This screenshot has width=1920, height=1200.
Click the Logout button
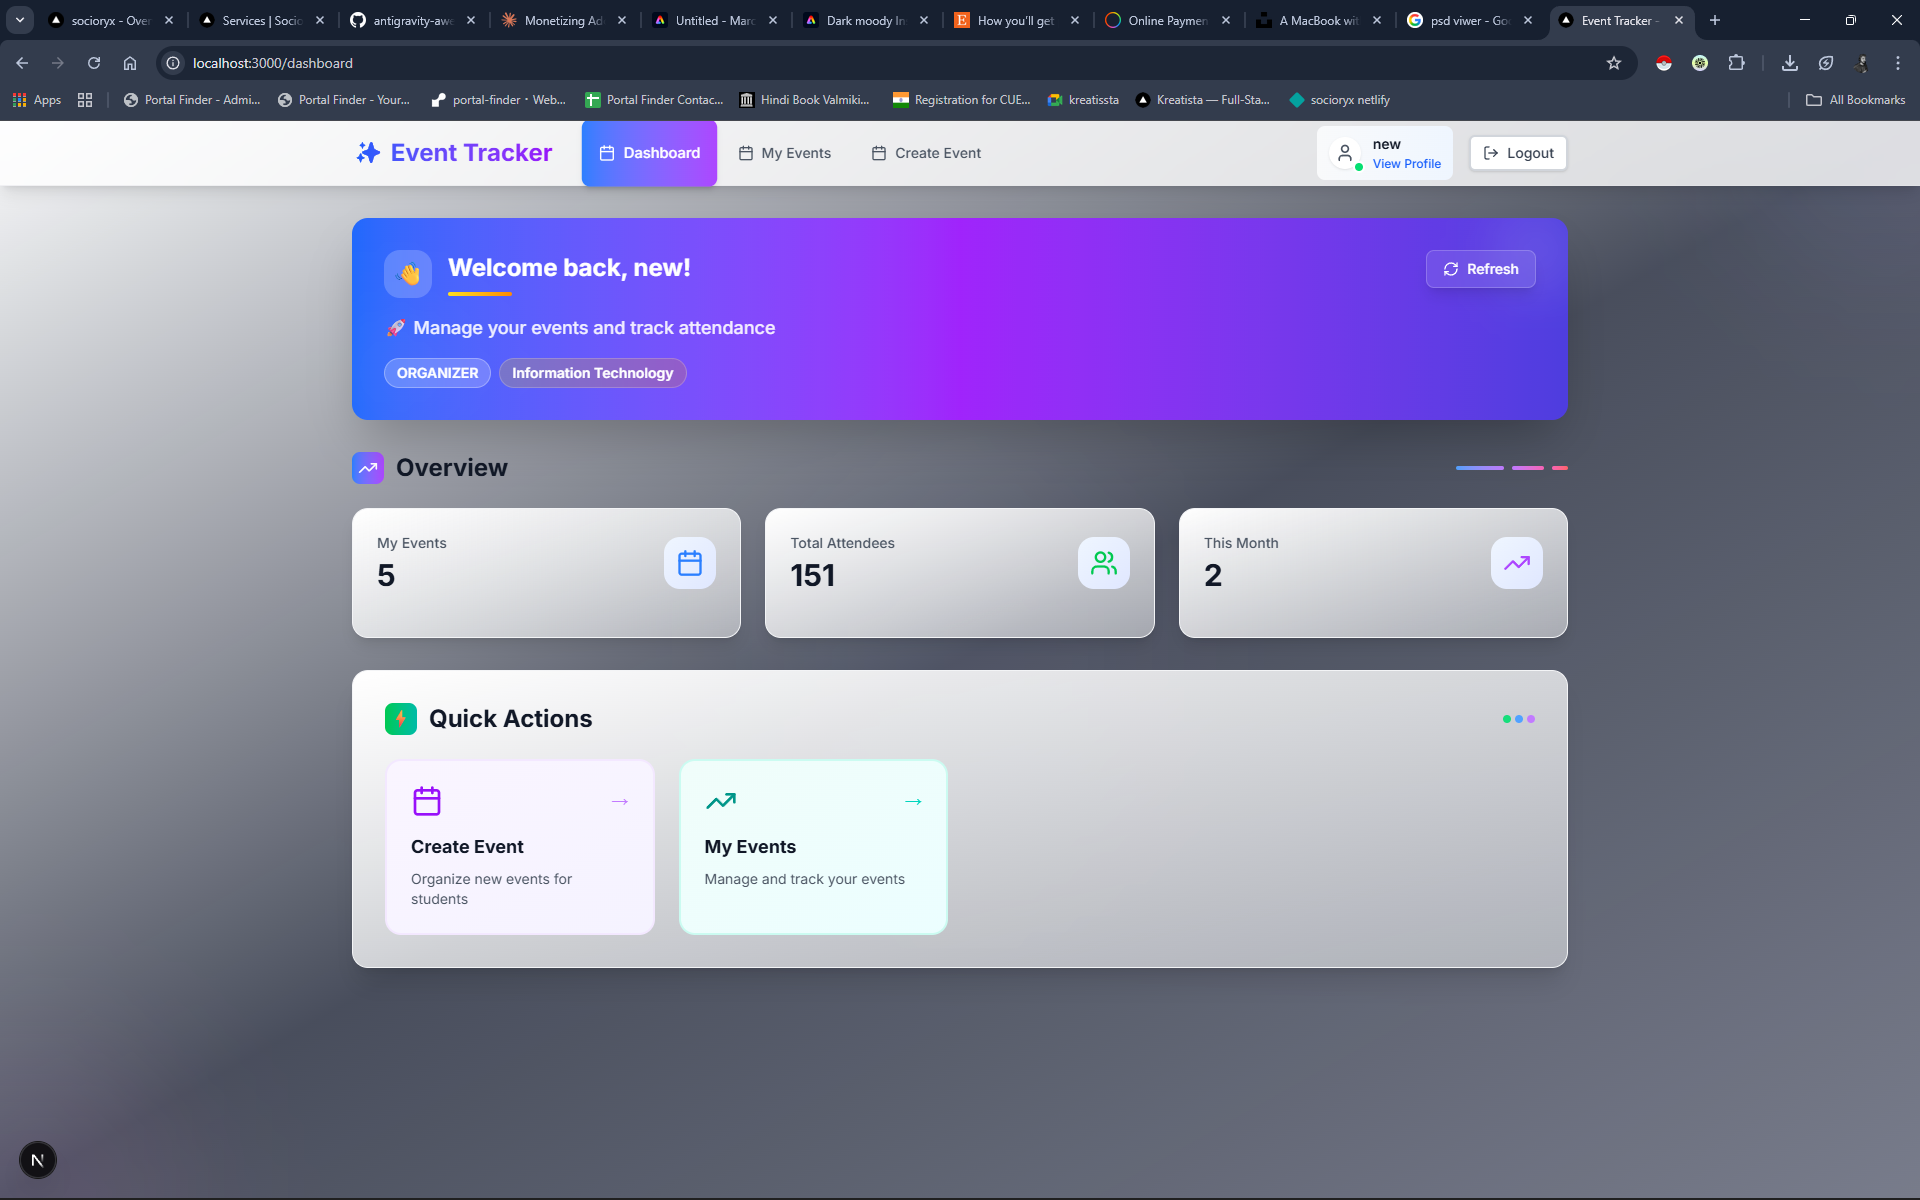coord(1518,153)
